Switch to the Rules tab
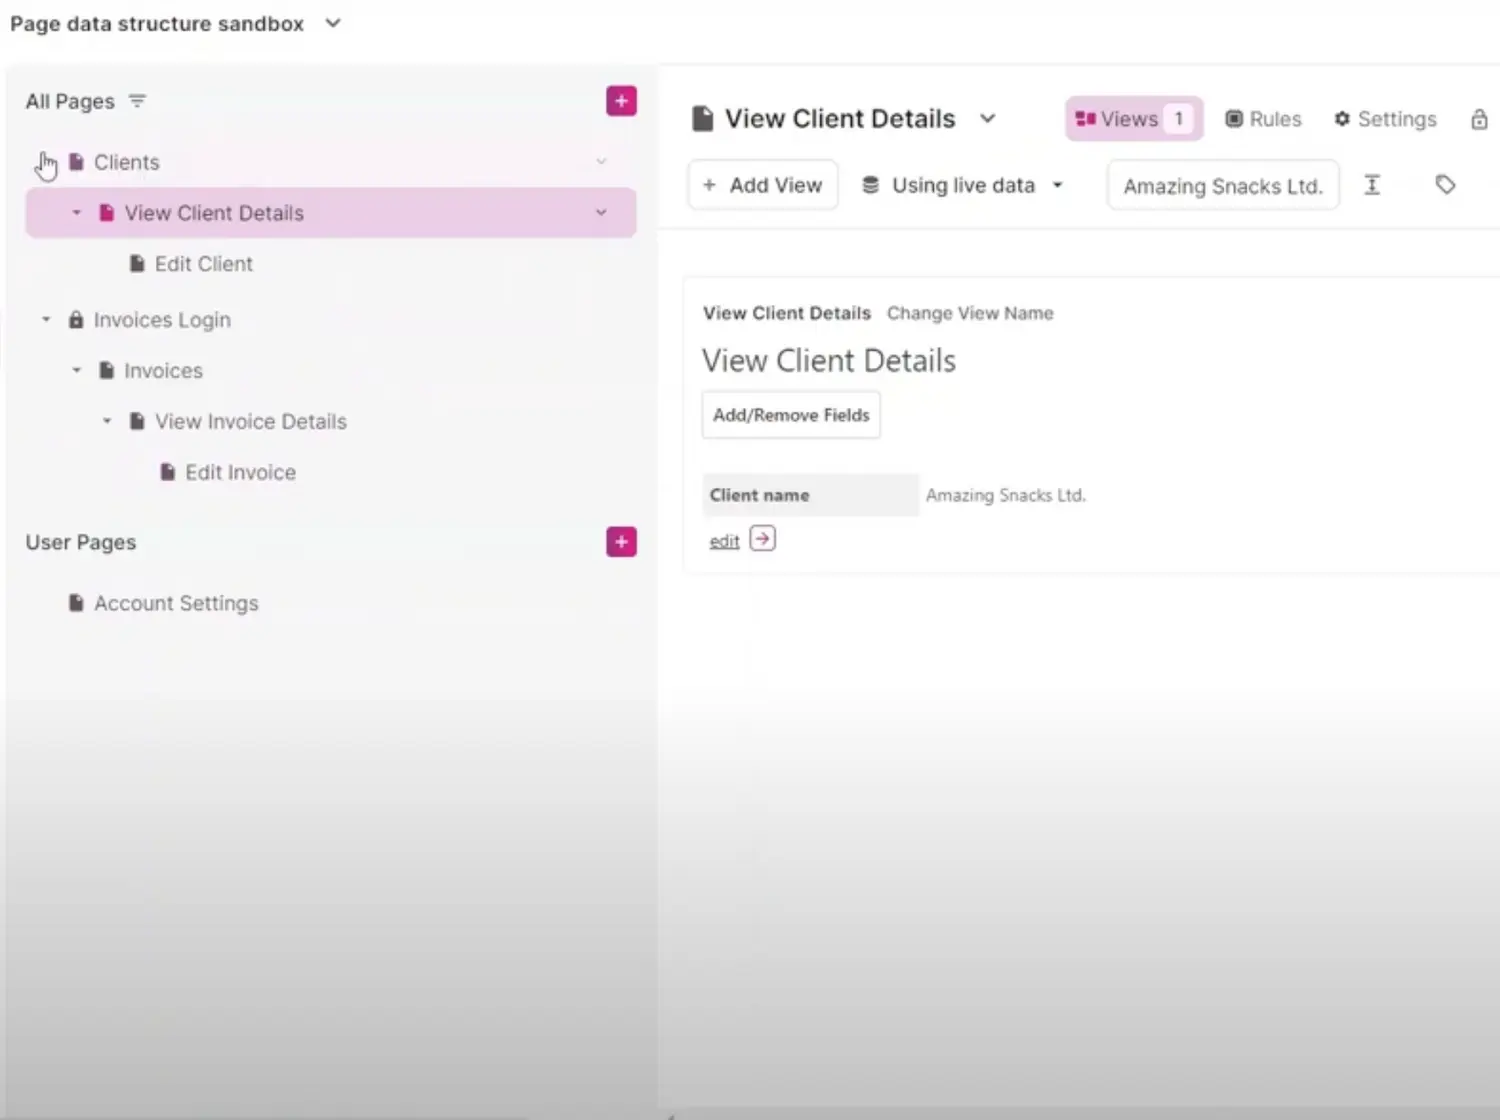Screen dimensions: 1500x1120 coord(1263,119)
